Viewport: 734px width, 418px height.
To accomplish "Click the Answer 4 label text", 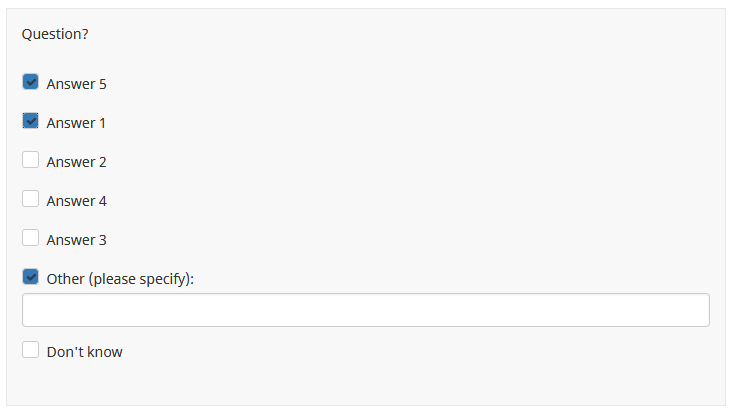I will (76, 201).
